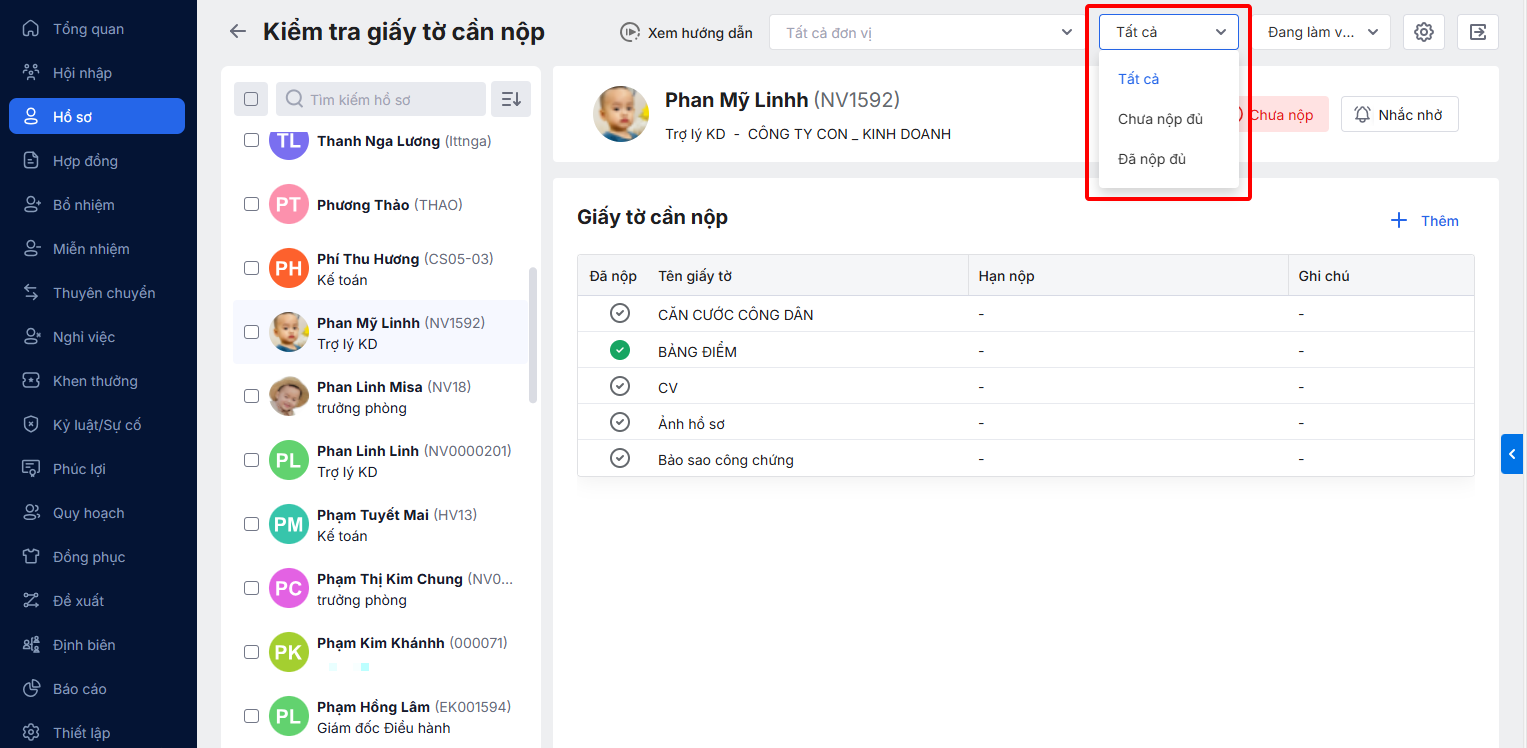Click Phan Linh Misa's avatar photo in list

(289, 396)
